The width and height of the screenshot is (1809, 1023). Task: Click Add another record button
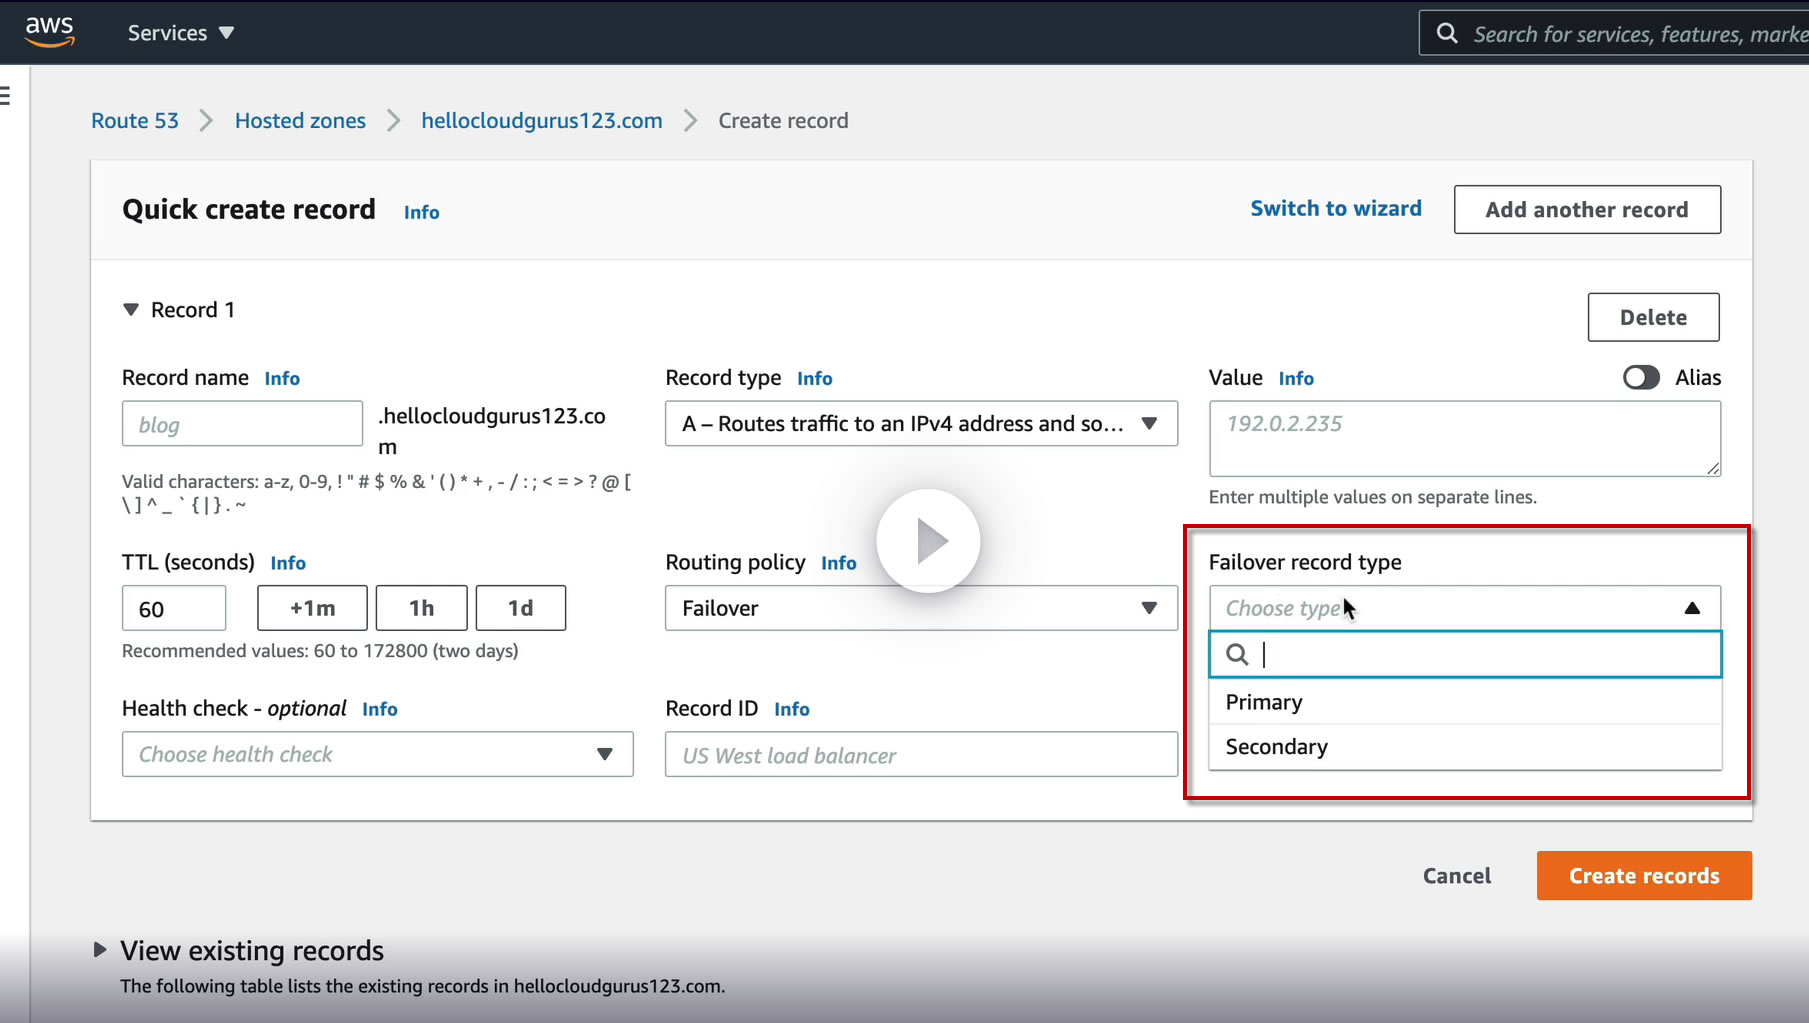click(1587, 210)
